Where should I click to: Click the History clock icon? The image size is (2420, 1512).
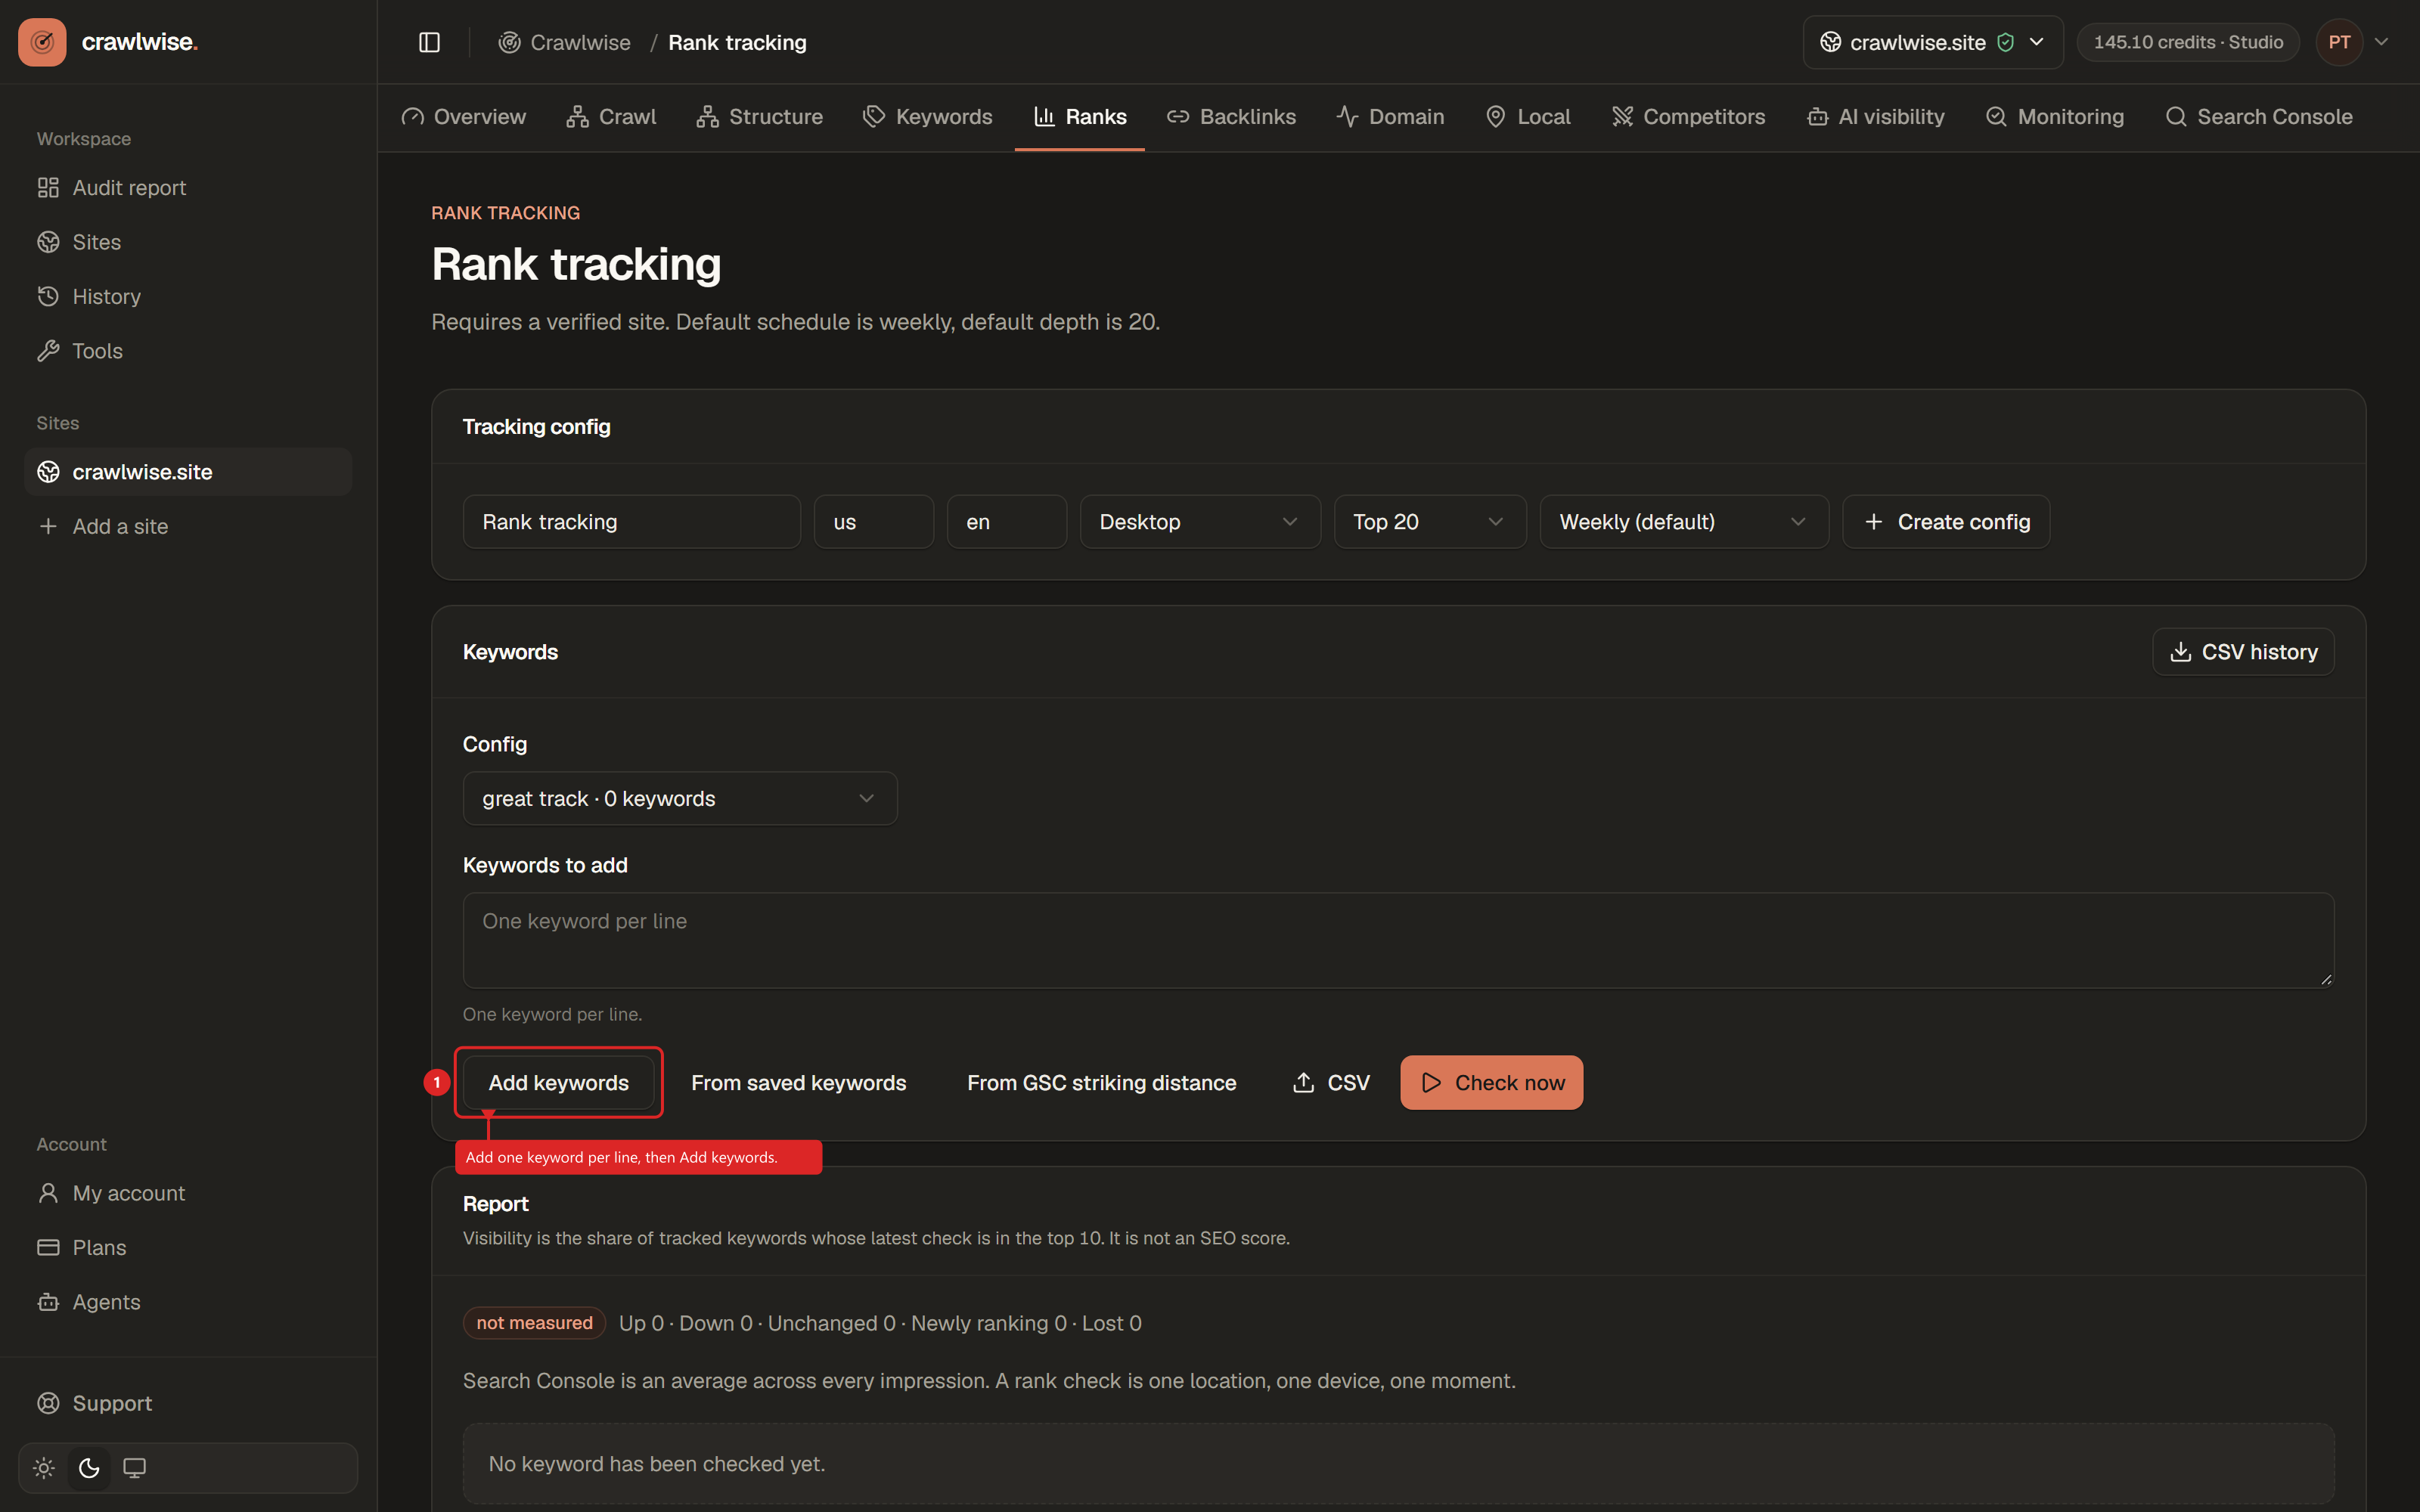click(x=48, y=297)
